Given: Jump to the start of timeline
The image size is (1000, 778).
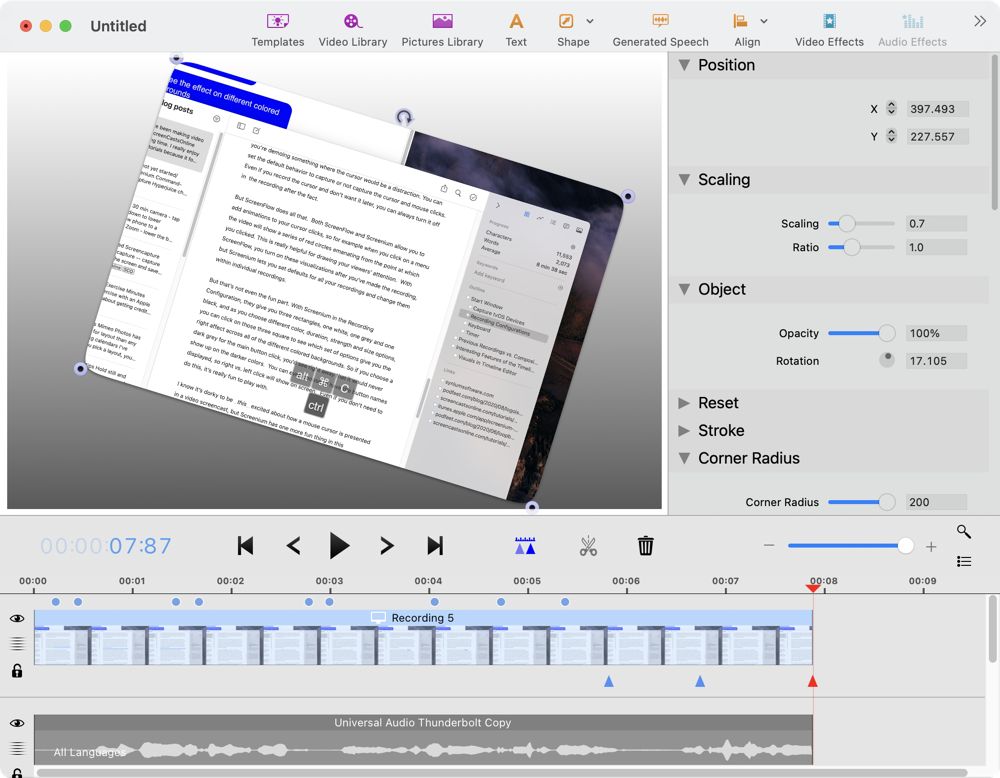Looking at the screenshot, I should 245,546.
